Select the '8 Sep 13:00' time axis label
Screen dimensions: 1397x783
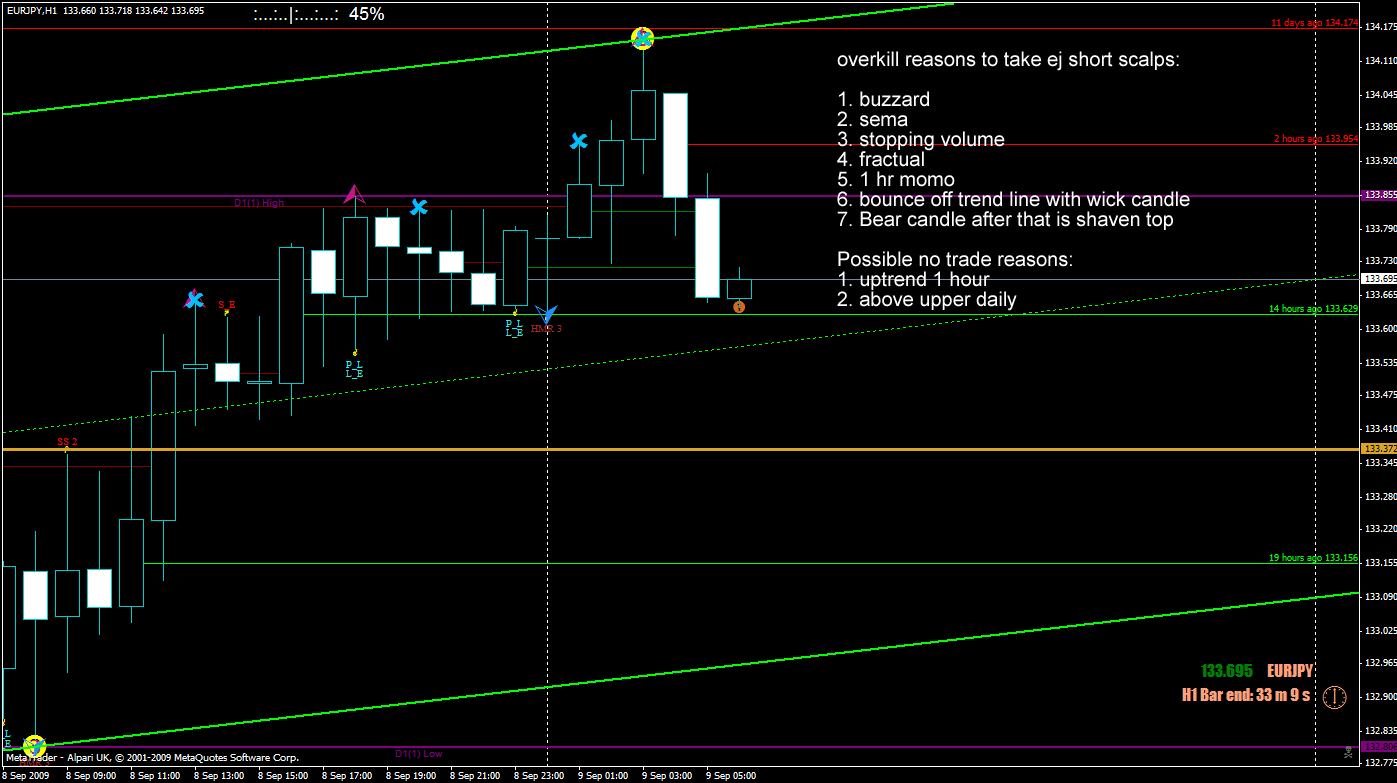pos(219,775)
